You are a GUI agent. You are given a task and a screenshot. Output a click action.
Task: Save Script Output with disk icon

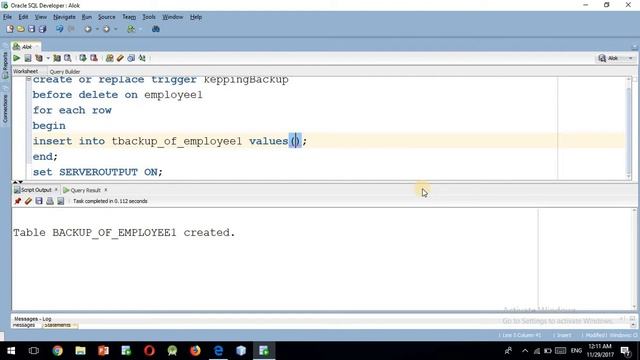coord(39,201)
